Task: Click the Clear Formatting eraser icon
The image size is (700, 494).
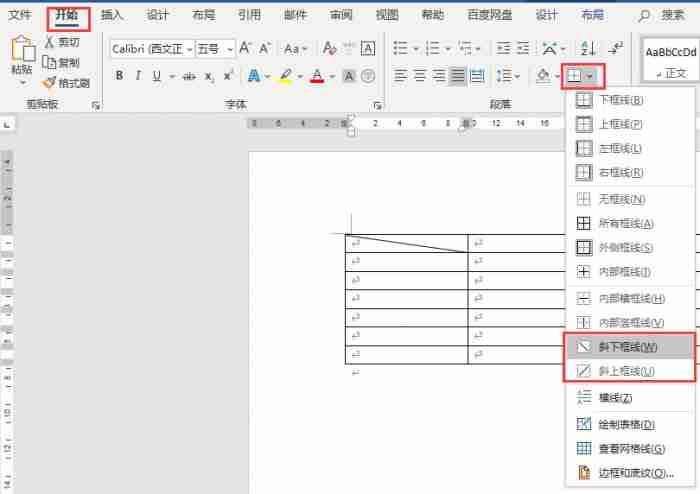Action: tap(329, 48)
